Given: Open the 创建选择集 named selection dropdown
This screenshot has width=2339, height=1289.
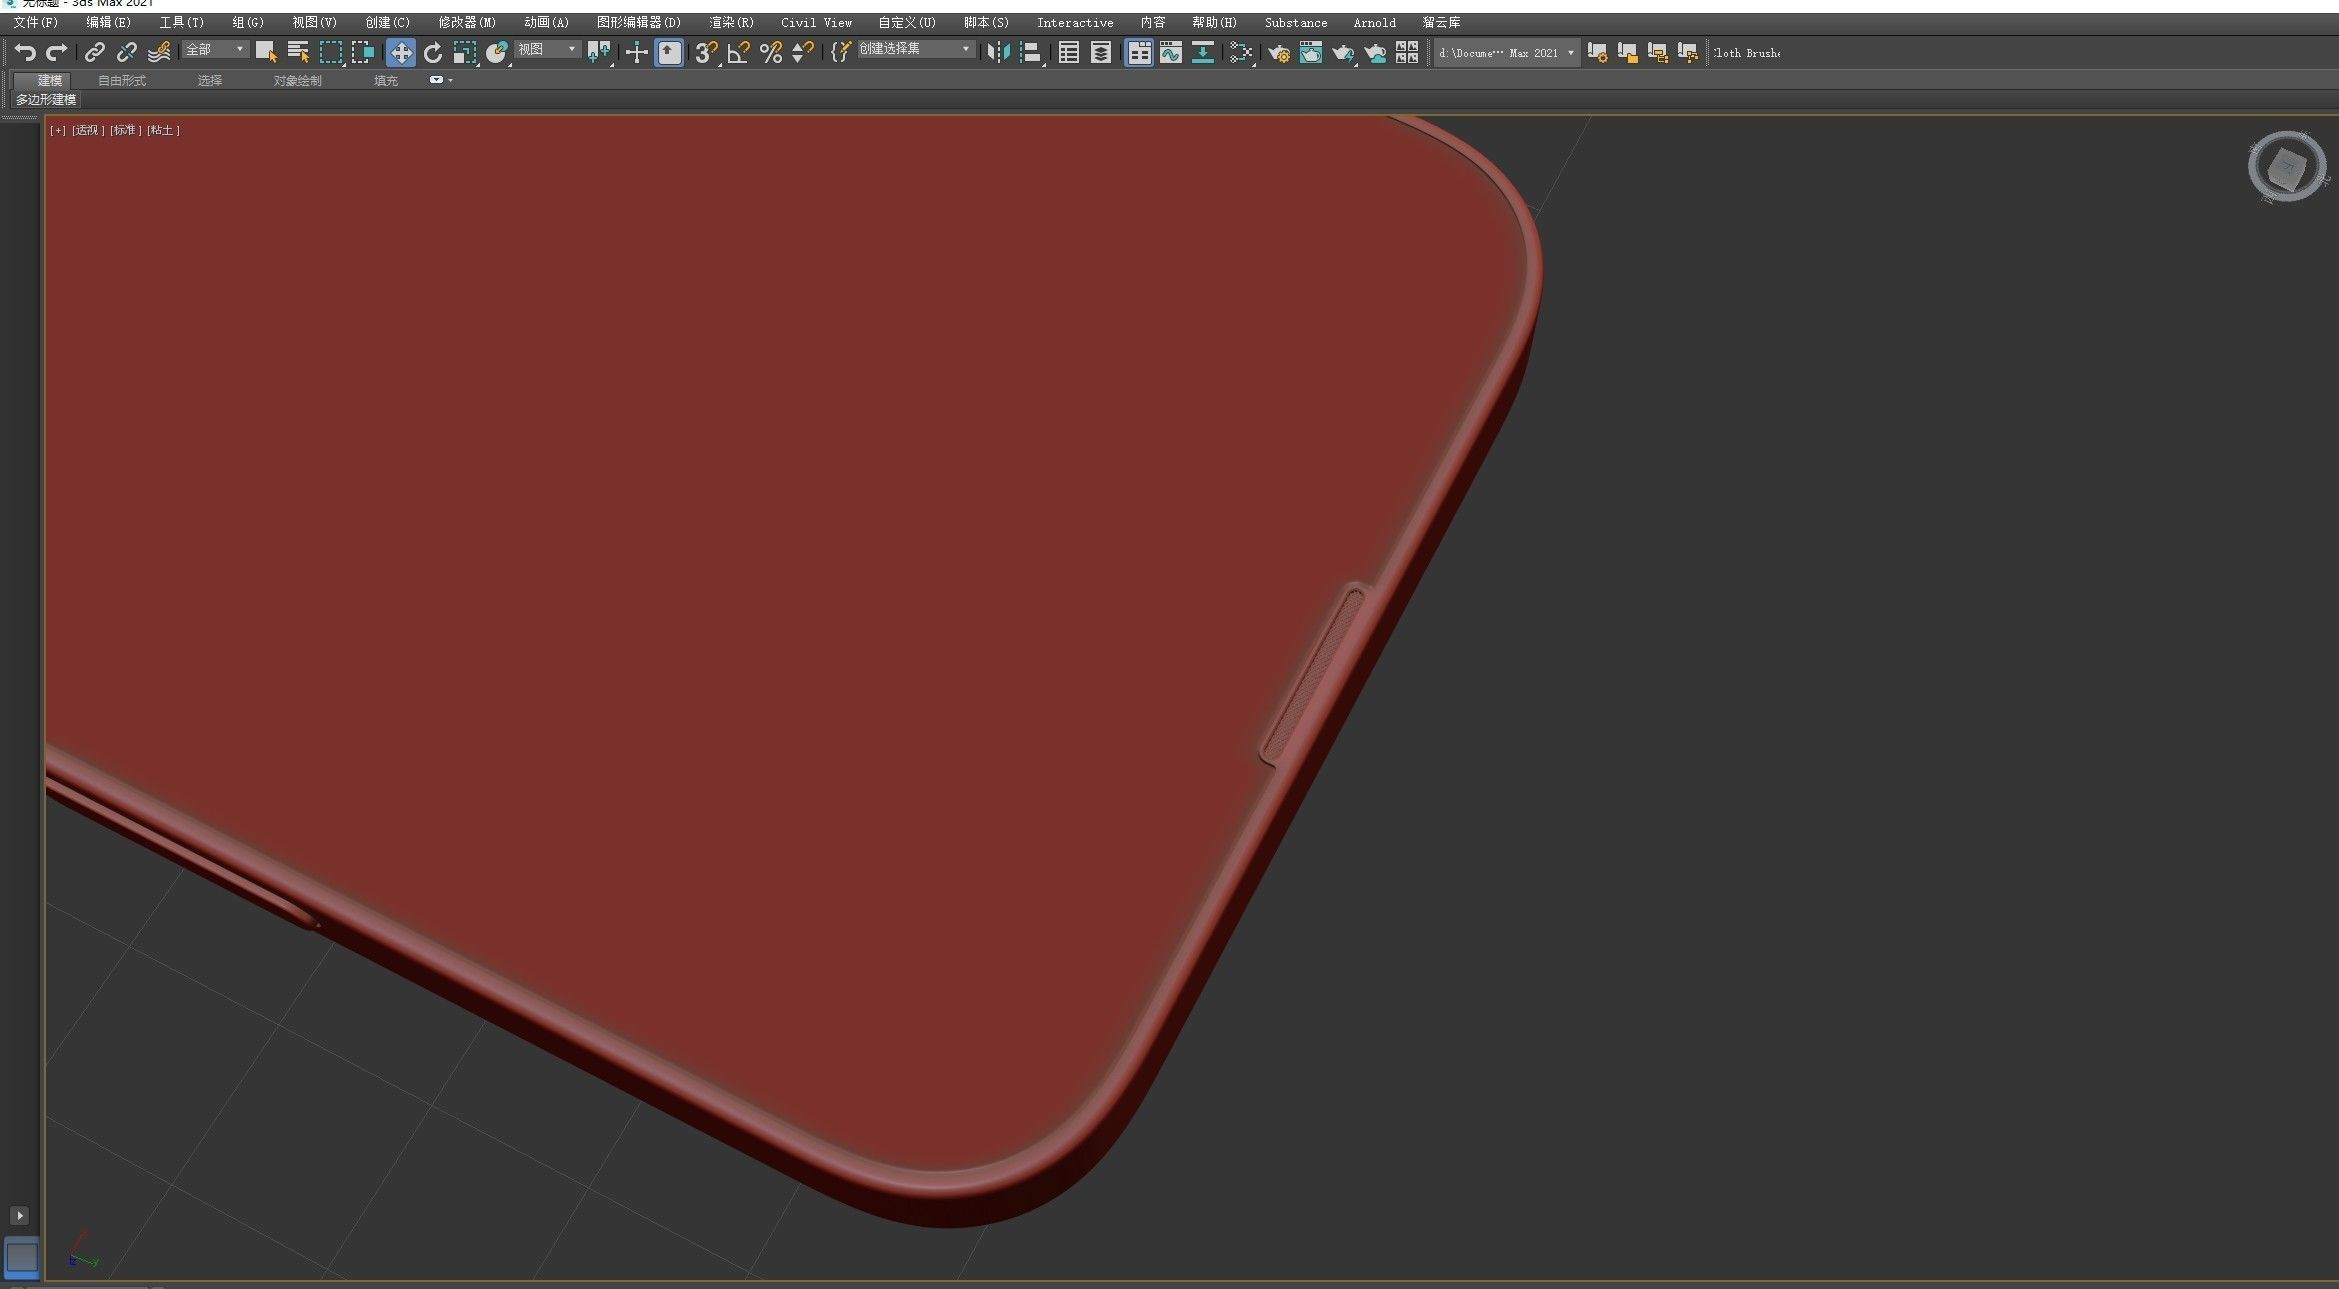Looking at the screenshot, I should (x=915, y=50).
